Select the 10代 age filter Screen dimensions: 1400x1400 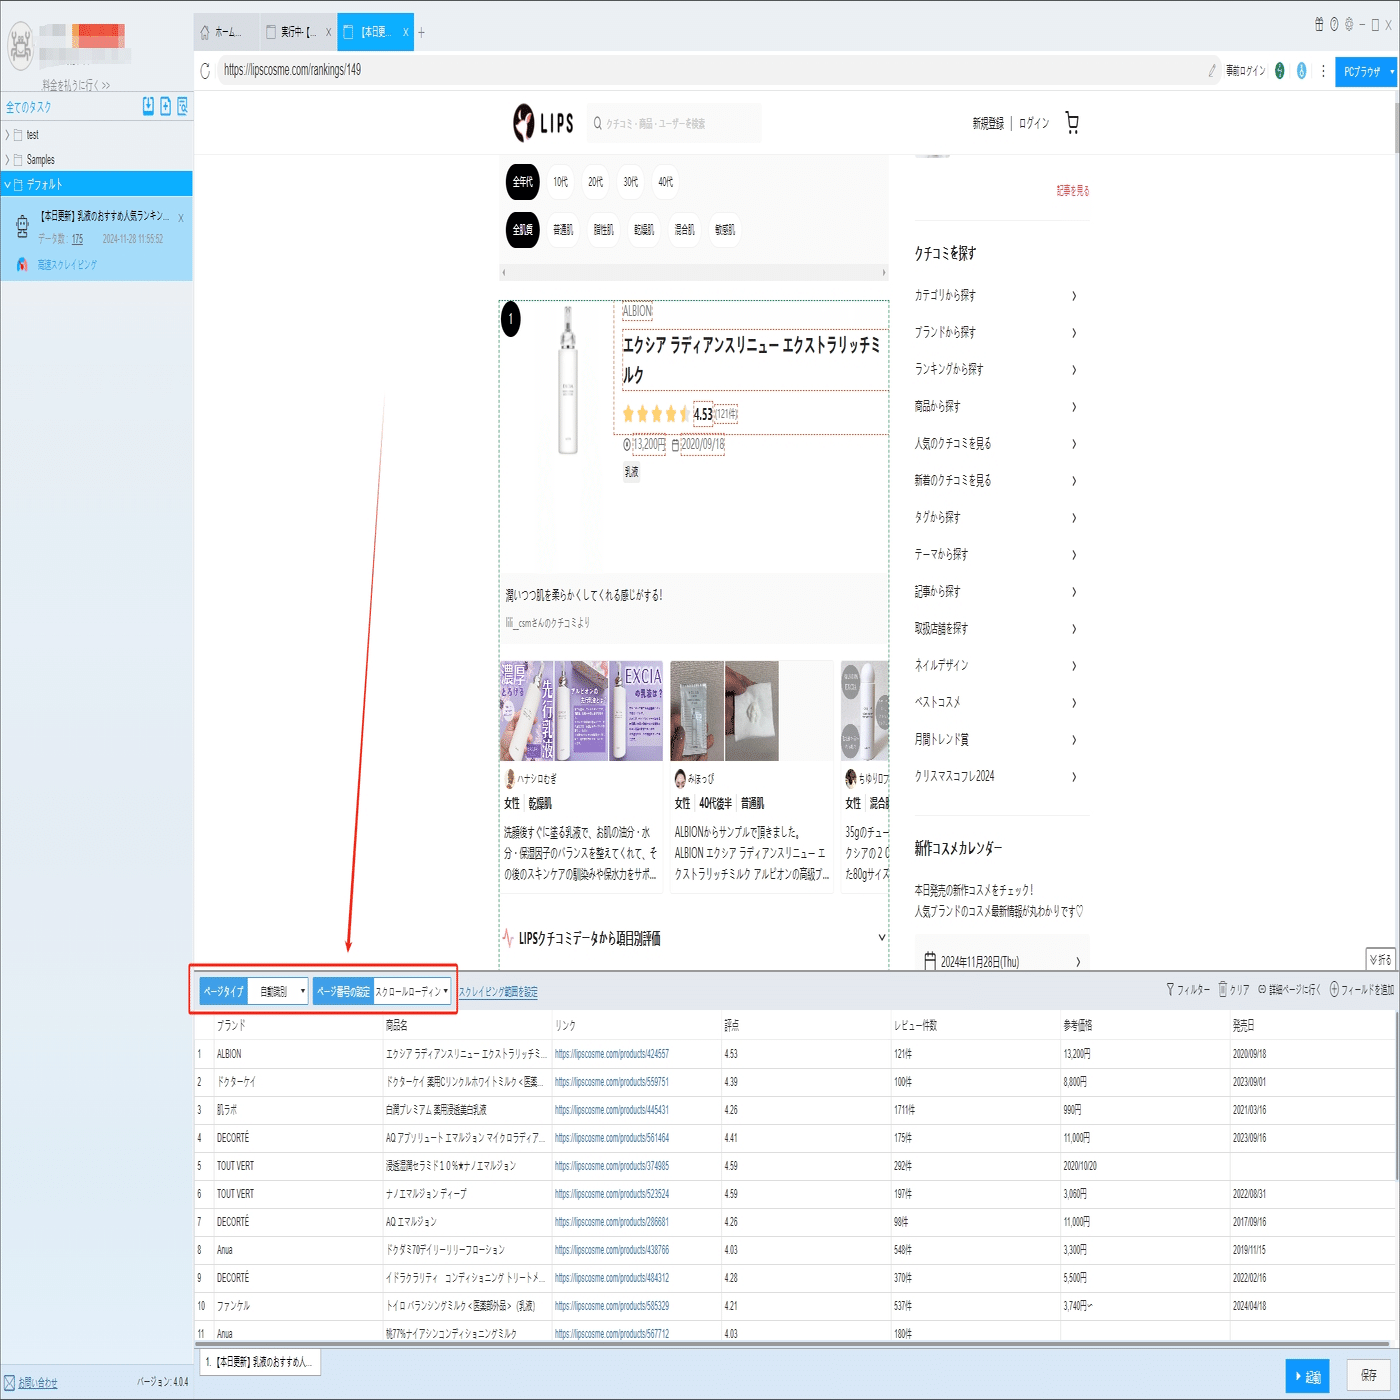coord(561,182)
